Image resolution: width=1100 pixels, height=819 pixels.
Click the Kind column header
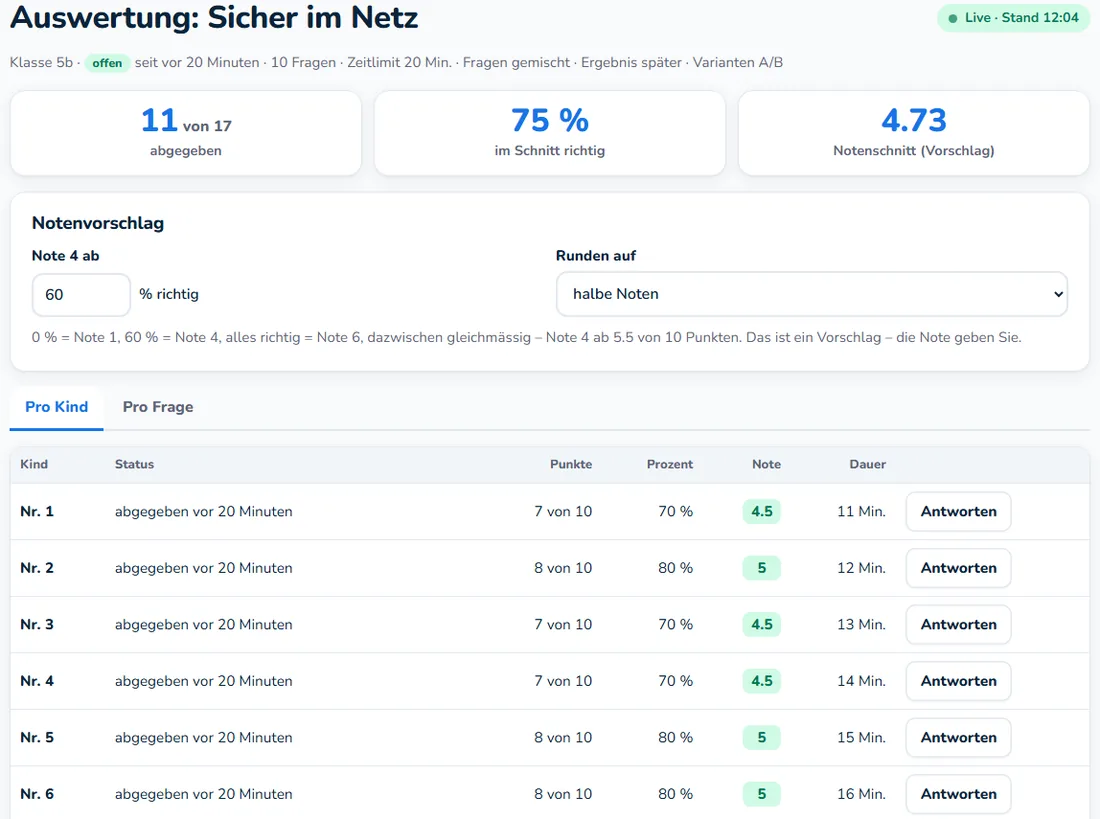[34, 464]
